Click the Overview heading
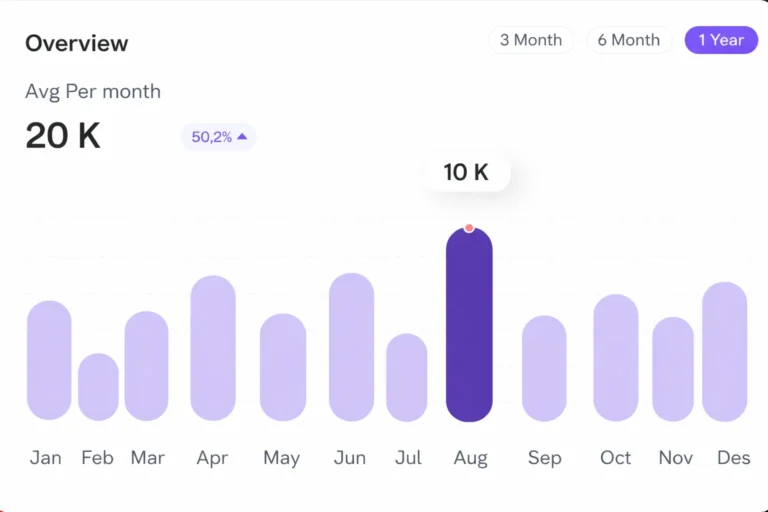The image size is (768, 512). coord(77,43)
